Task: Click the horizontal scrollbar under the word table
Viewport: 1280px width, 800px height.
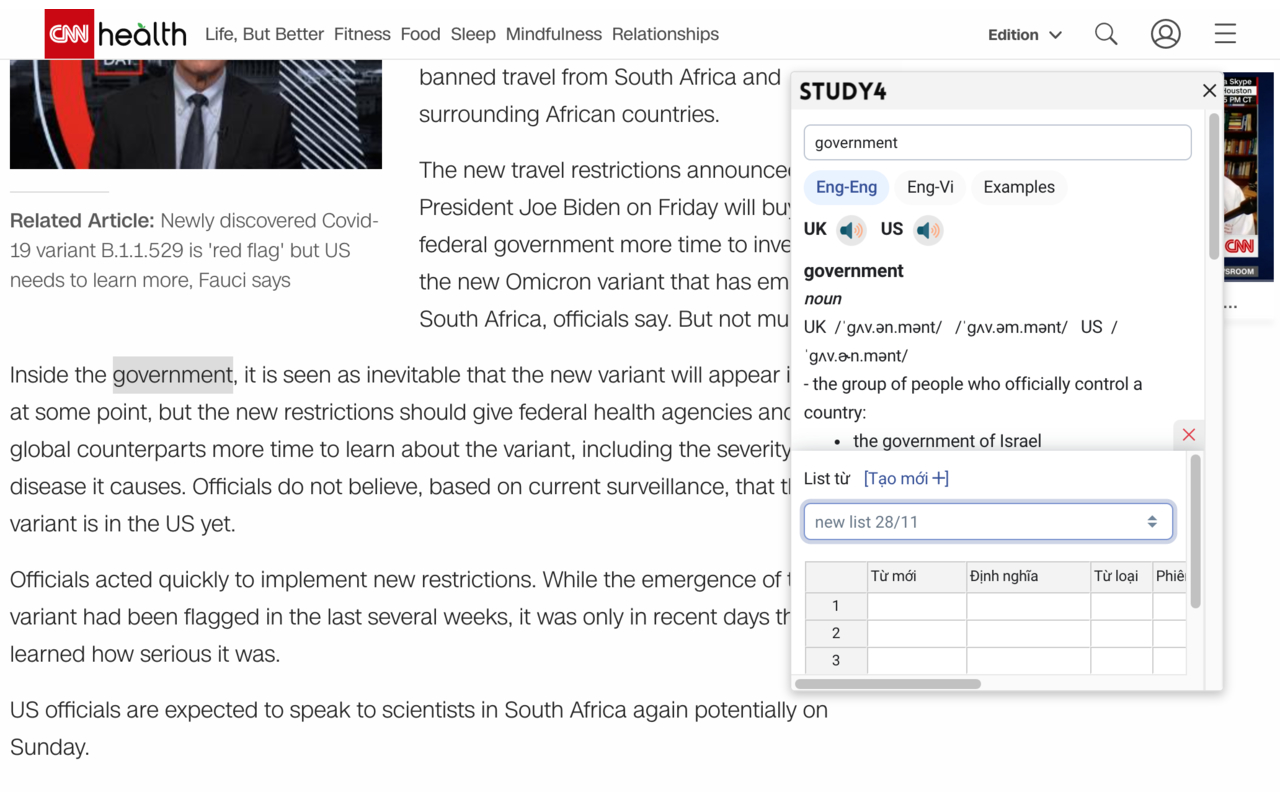Action: [x=888, y=684]
